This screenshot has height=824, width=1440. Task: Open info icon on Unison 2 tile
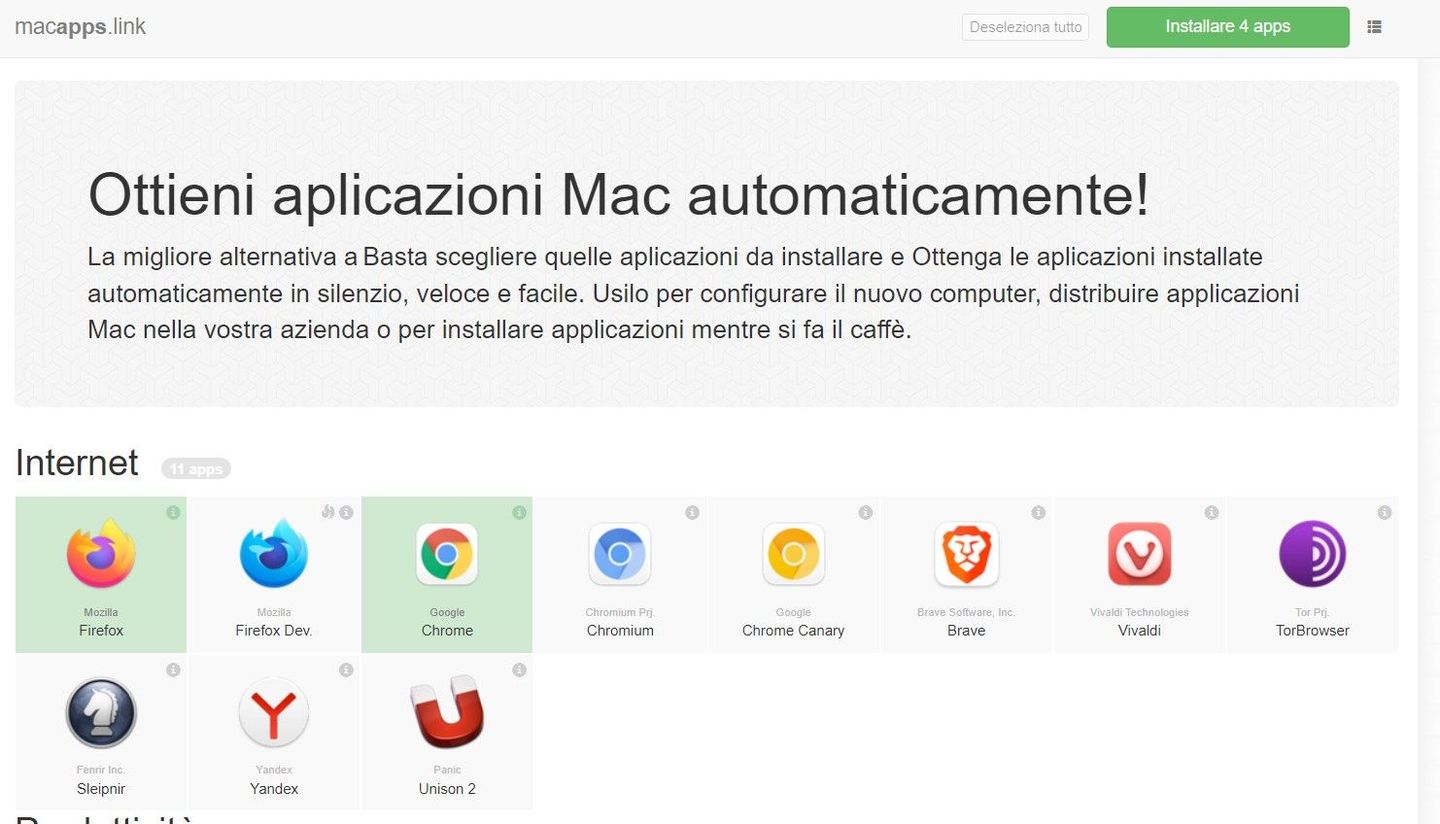pos(519,670)
